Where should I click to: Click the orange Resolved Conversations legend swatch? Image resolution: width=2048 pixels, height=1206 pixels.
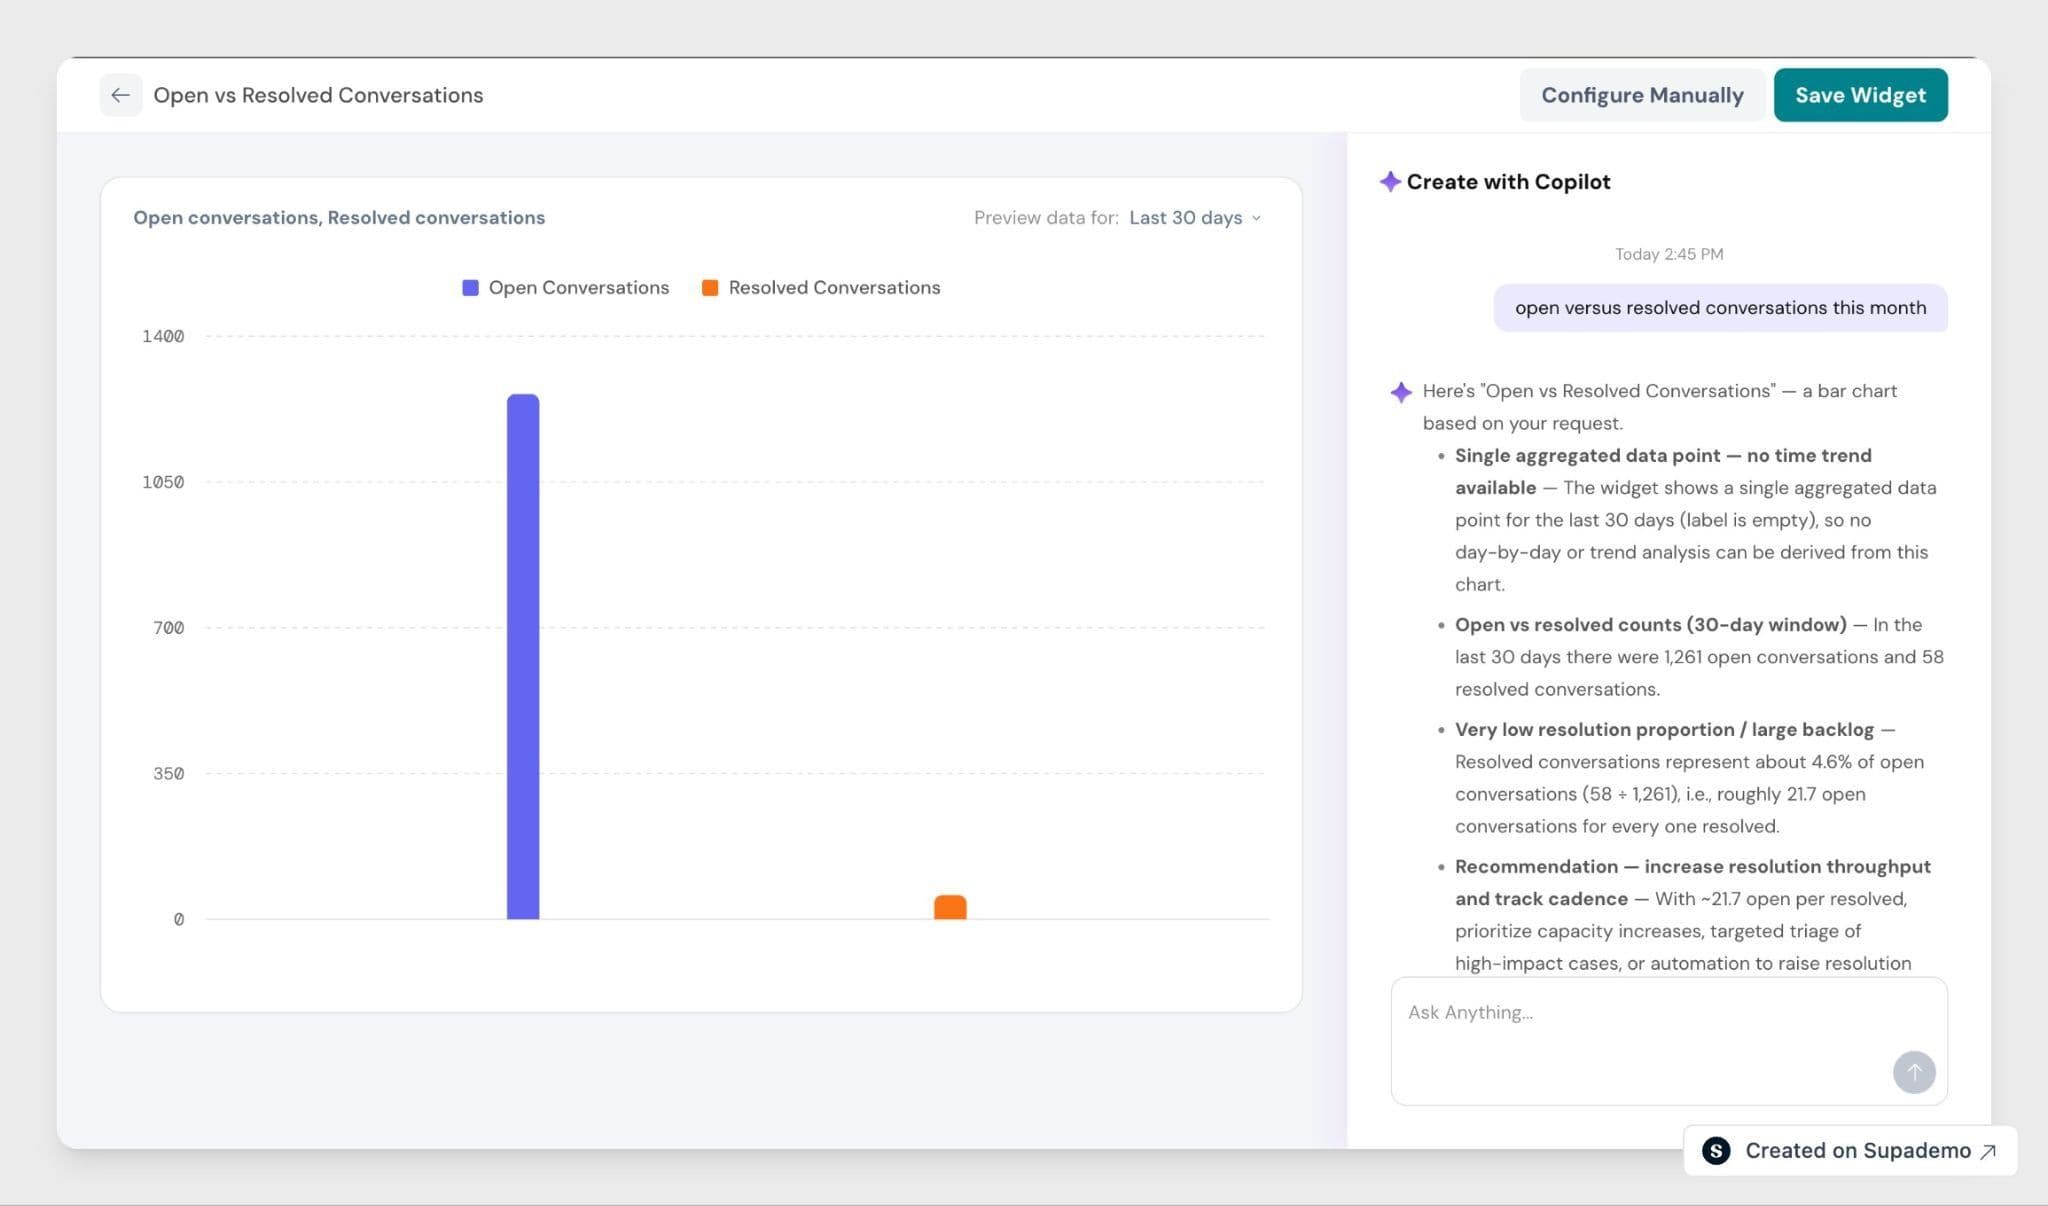pyautogui.click(x=710, y=288)
